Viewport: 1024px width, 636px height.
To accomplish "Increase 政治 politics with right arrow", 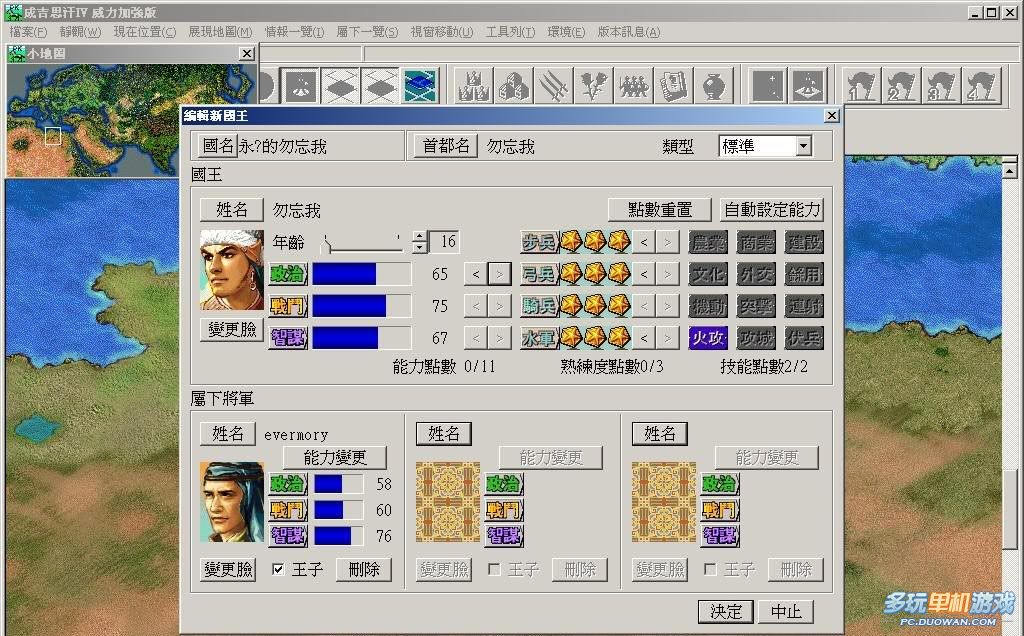I will coord(500,274).
